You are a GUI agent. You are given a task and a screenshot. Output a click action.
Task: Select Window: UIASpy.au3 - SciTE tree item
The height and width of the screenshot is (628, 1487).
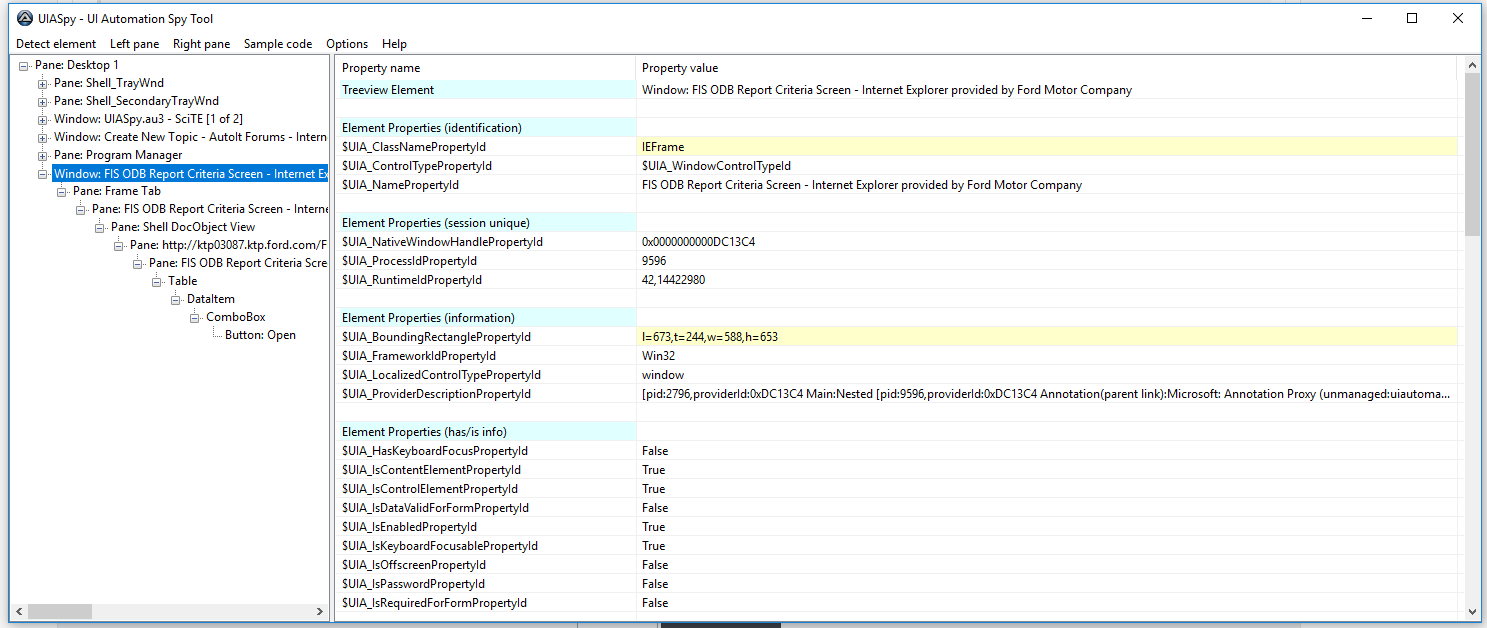[148, 119]
